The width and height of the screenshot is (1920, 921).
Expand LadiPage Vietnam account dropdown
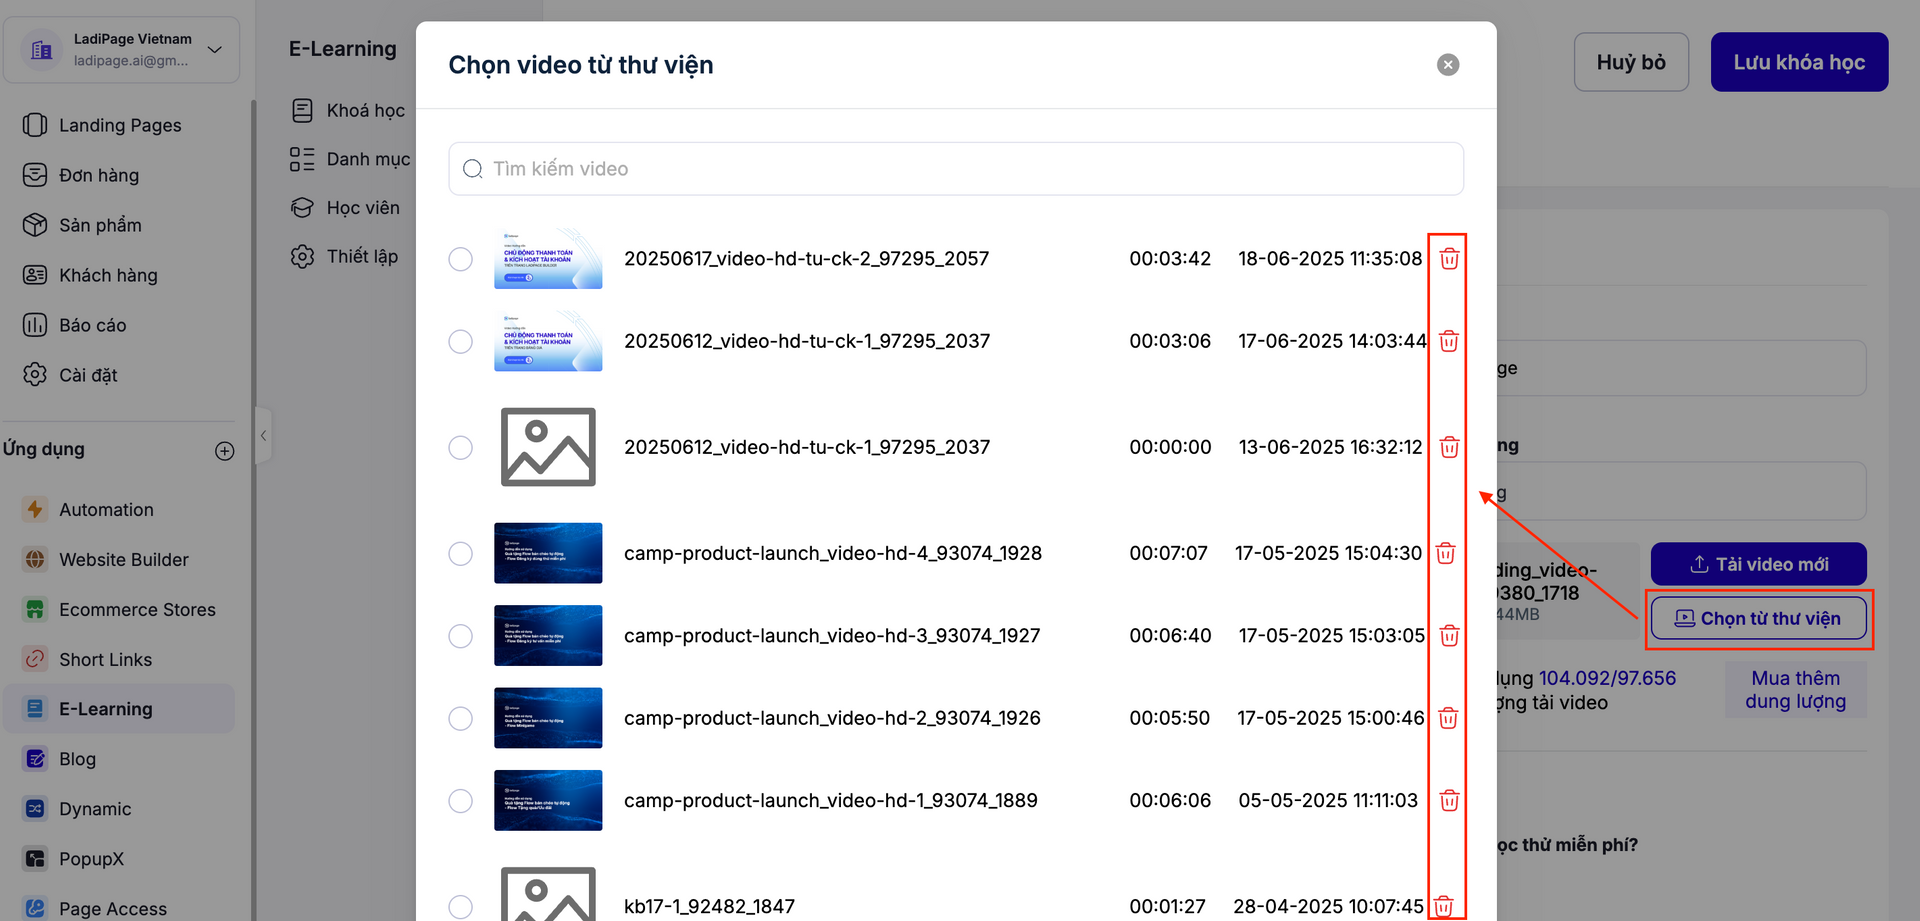tap(214, 49)
